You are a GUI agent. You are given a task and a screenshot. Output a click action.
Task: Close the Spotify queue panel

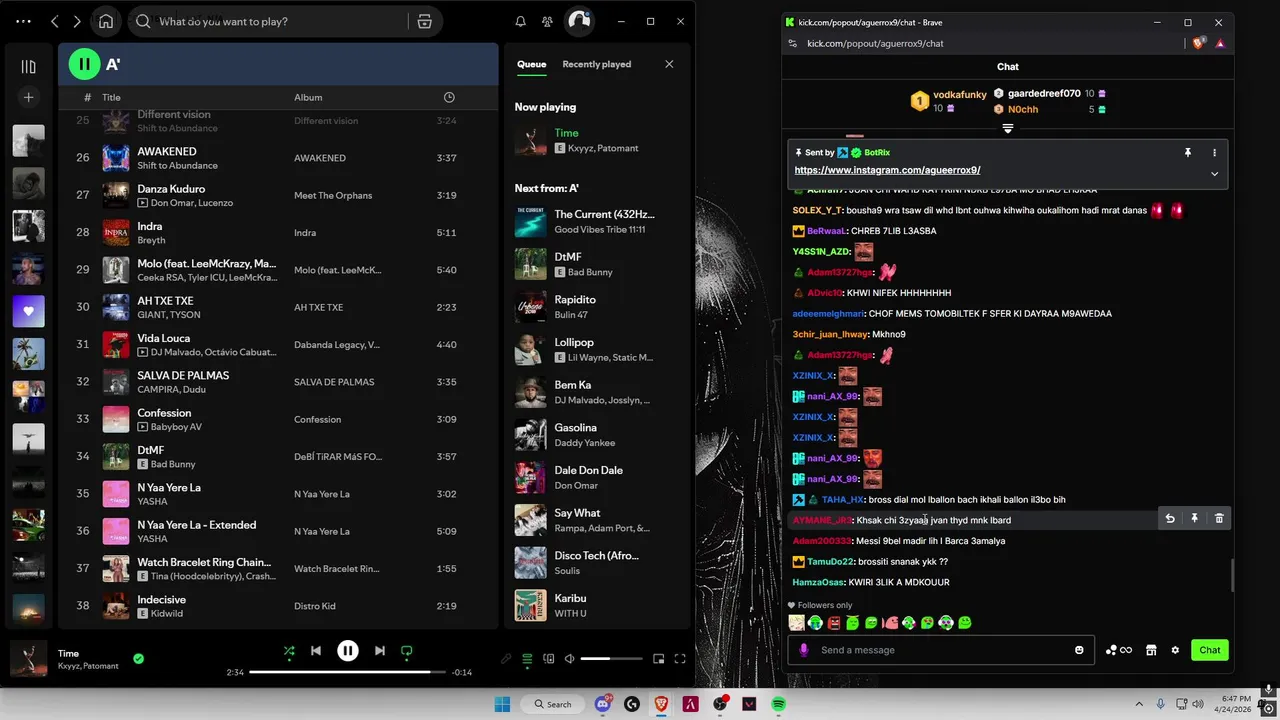(x=669, y=64)
